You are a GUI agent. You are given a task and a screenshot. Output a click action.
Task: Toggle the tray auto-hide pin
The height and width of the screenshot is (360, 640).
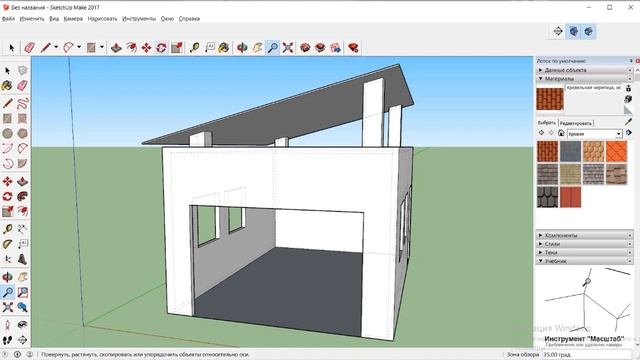point(631,61)
